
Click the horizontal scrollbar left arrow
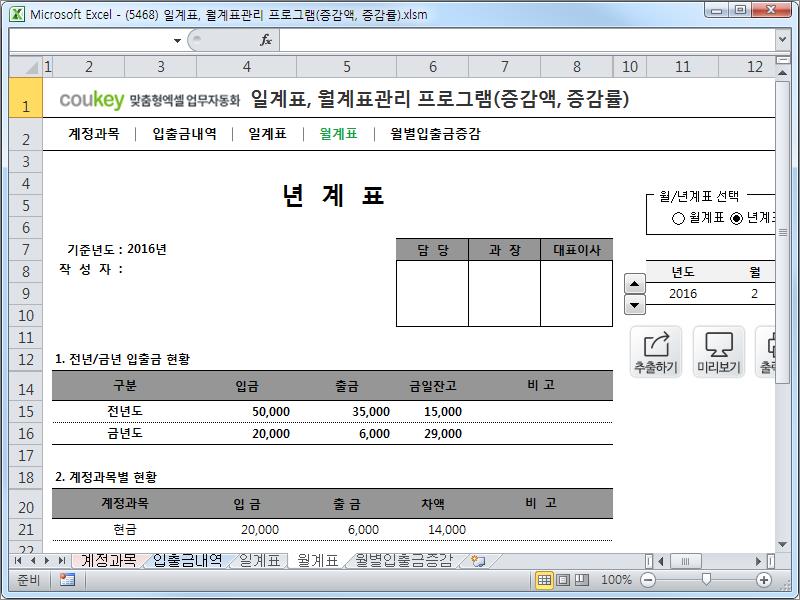(660, 561)
